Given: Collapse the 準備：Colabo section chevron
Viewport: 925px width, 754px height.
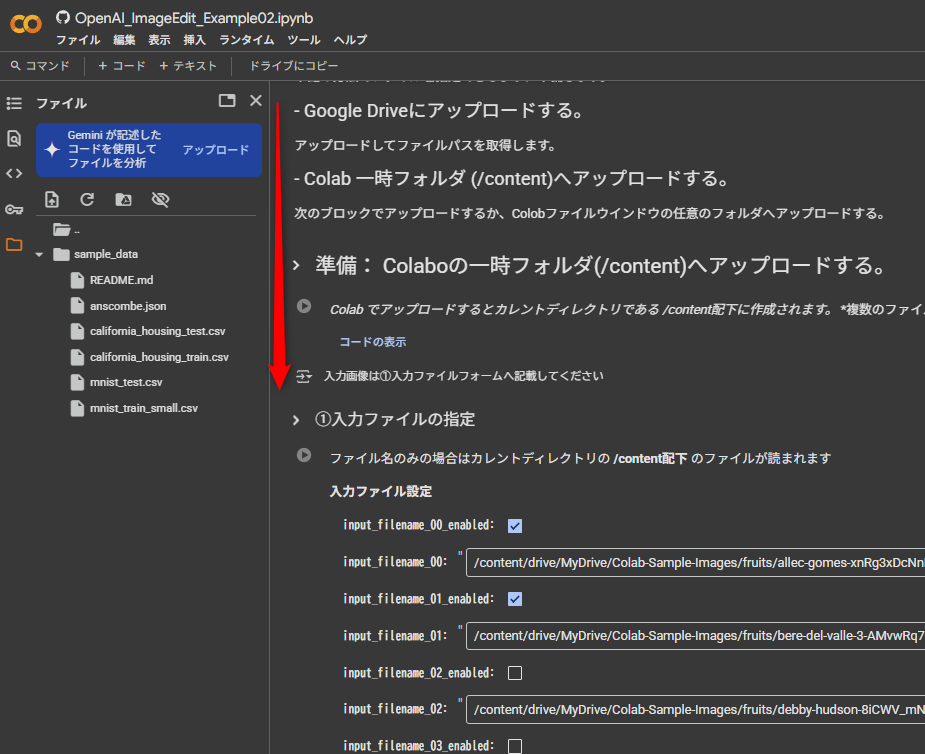Looking at the screenshot, I should [x=296, y=266].
